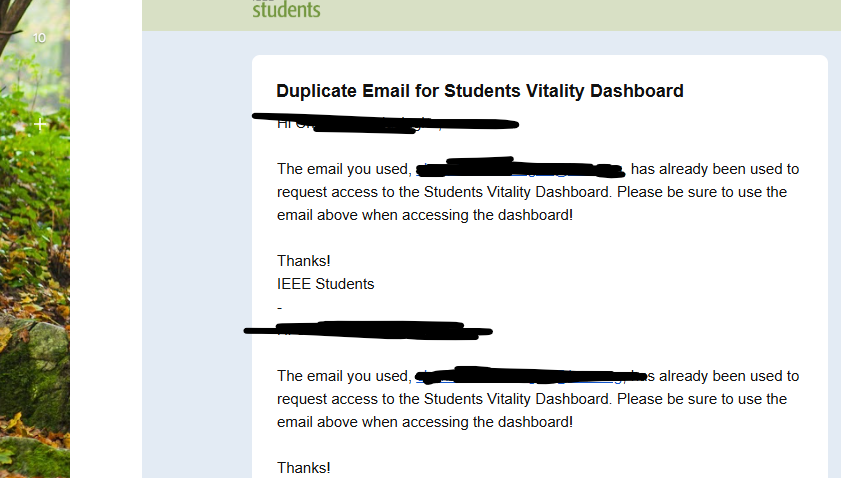Click the green students logo in header

point(286,9)
